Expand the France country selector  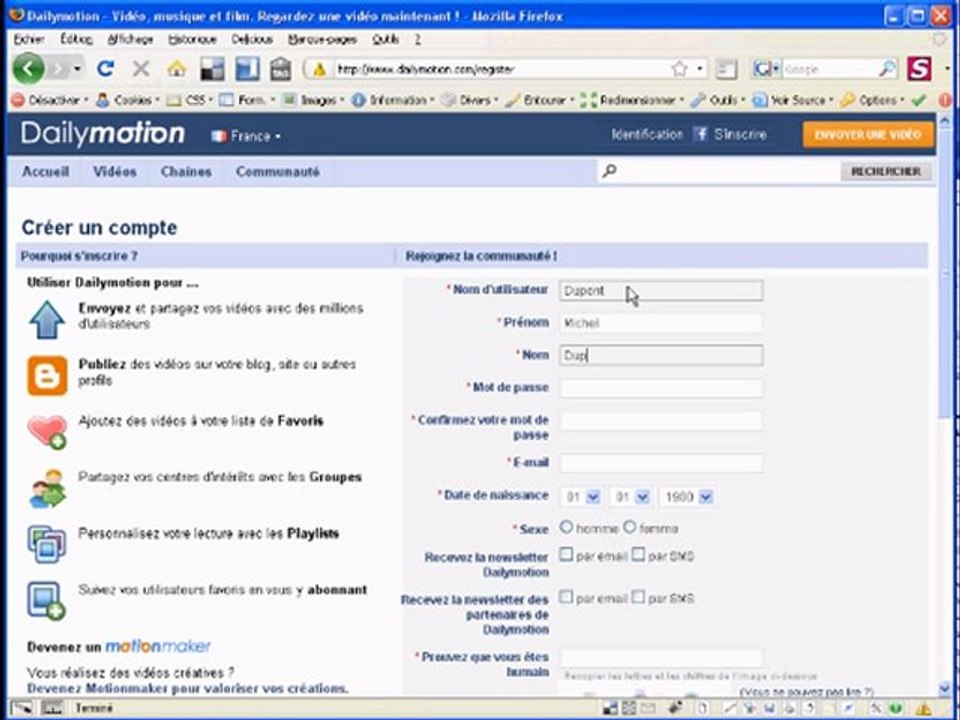pos(246,136)
